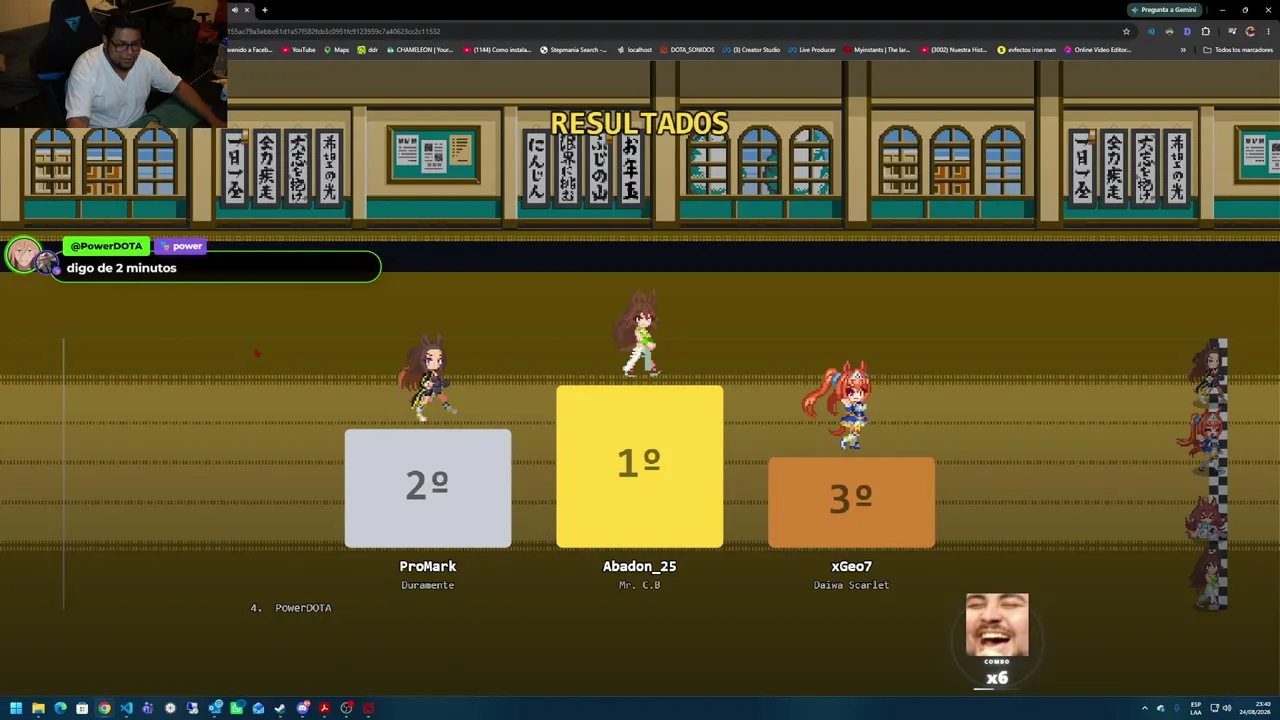The width and height of the screenshot is (1280, 720).
Task: Open the glasses-shaped extension icon
Action: tap(1169, 31)
